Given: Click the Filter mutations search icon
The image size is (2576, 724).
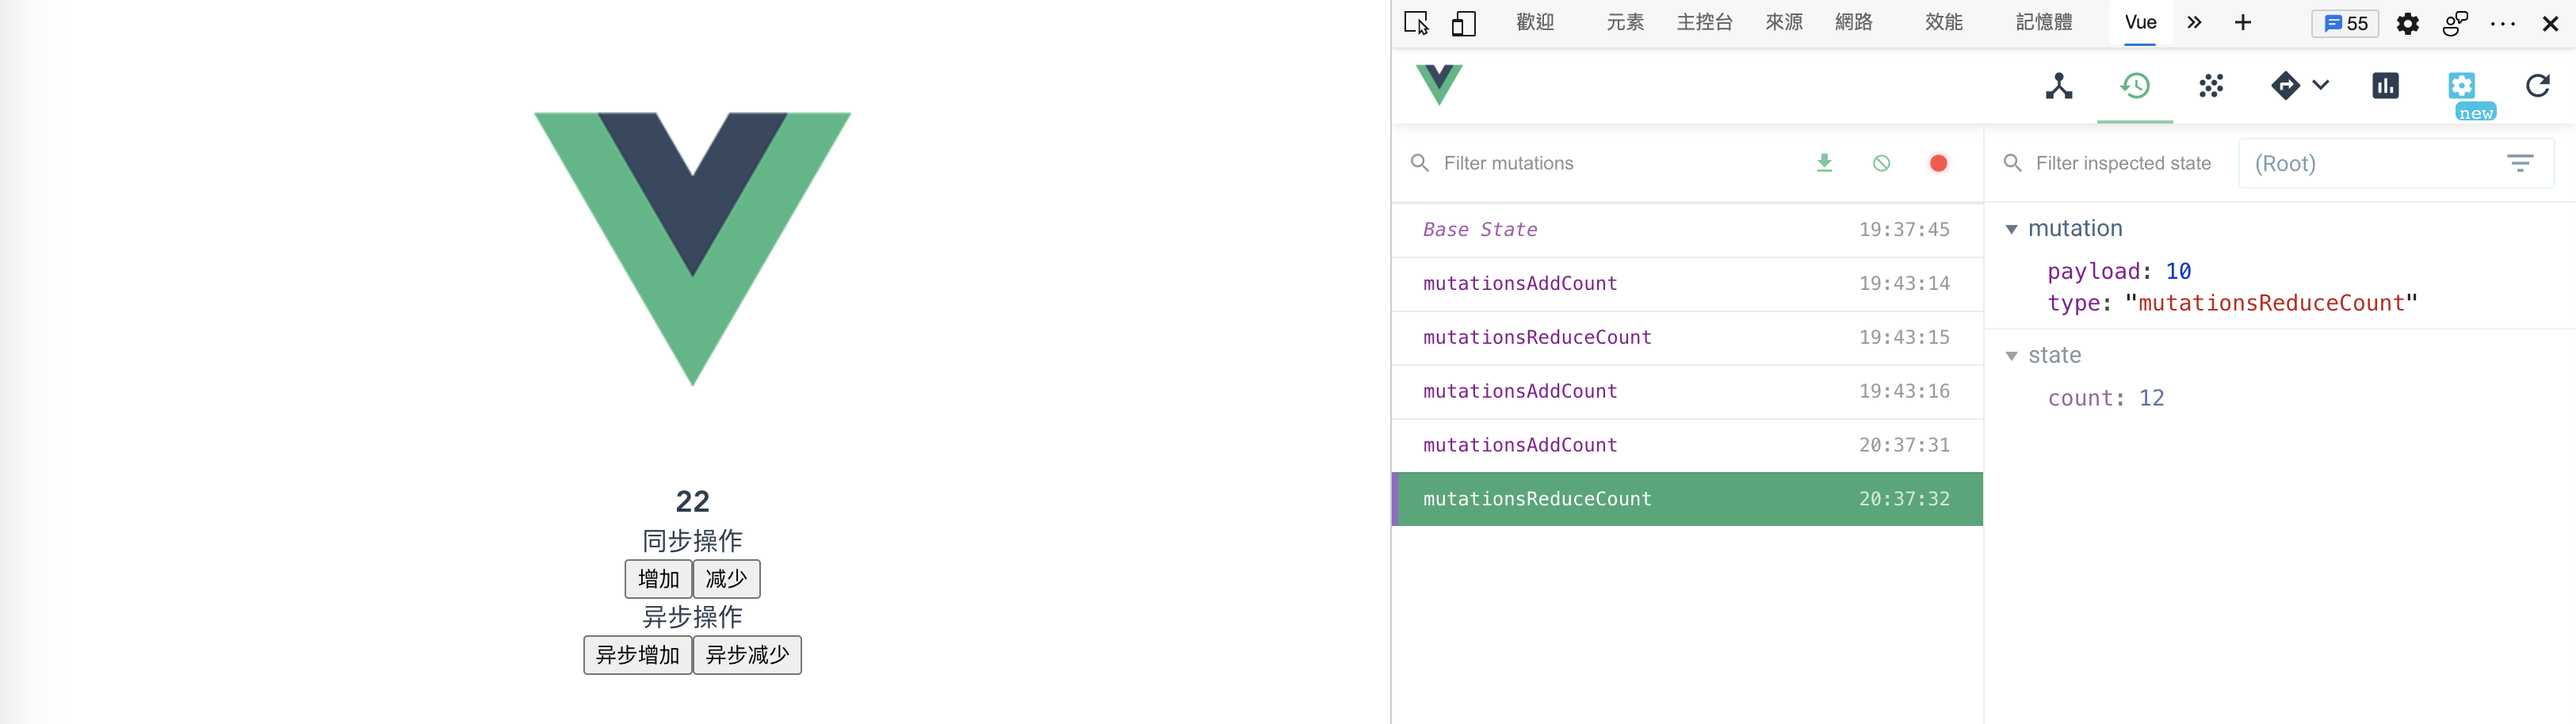Looking at the screenshot, I should coord(1419,163).
